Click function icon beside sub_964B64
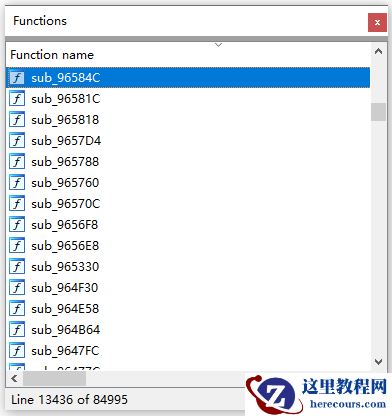The image size is (392, 416). pyautogui.click(x=17, y=330)
